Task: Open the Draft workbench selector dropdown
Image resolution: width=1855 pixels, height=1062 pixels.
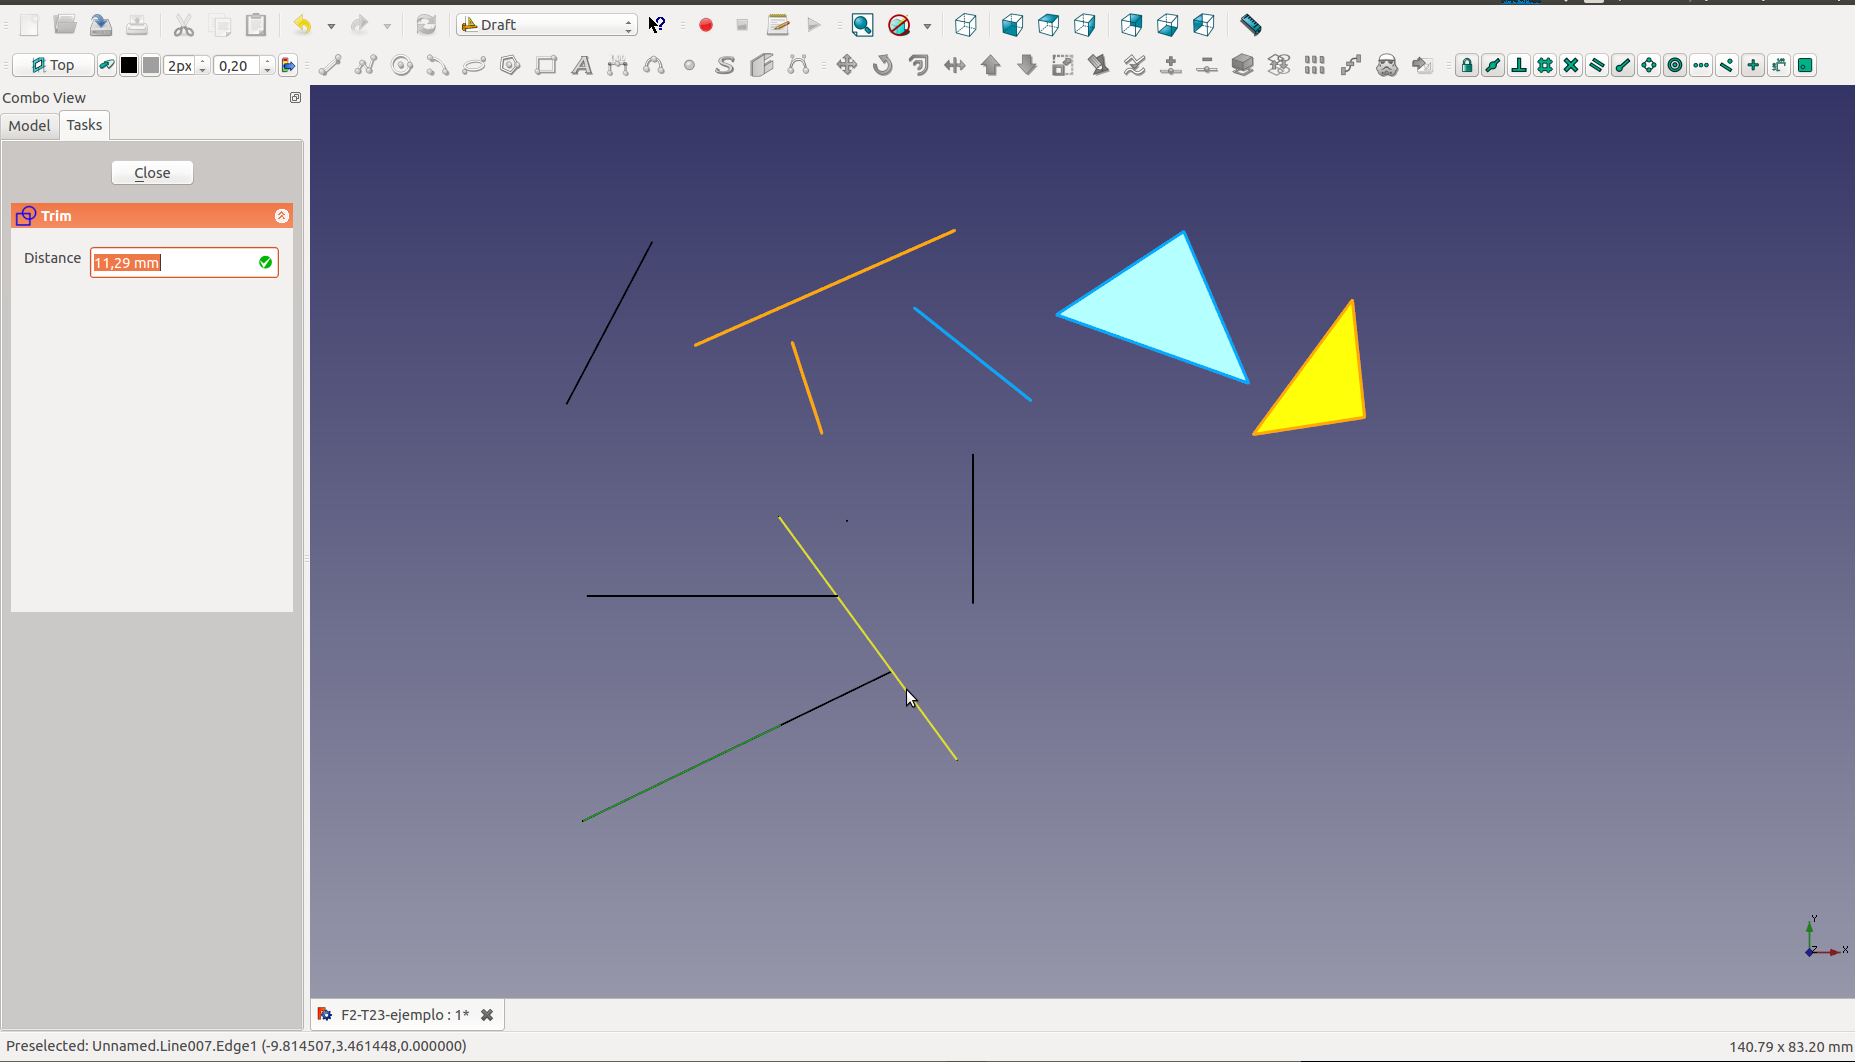Action: [547, 25]
